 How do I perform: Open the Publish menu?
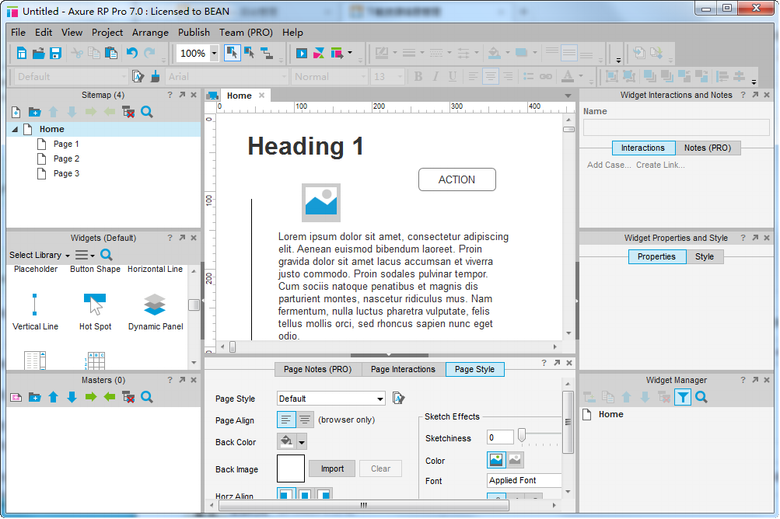[194, 32]
